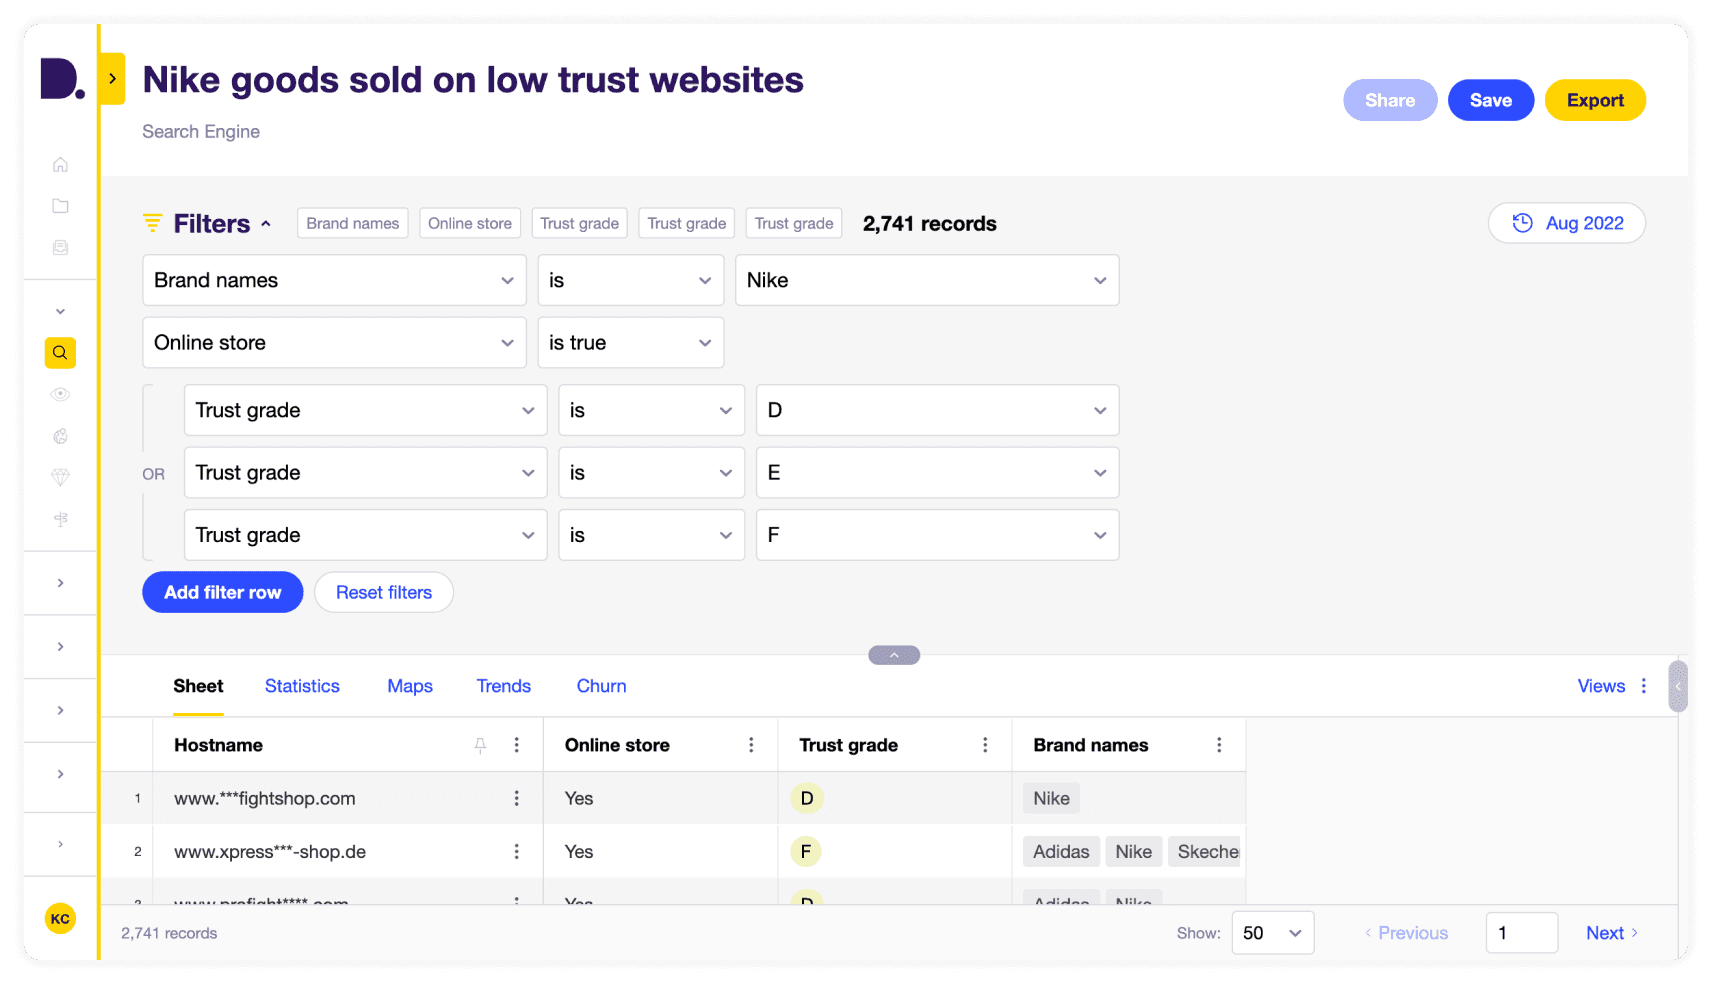
Task: Click the signpost icon in the sidebar
Action: coord(60,519)
